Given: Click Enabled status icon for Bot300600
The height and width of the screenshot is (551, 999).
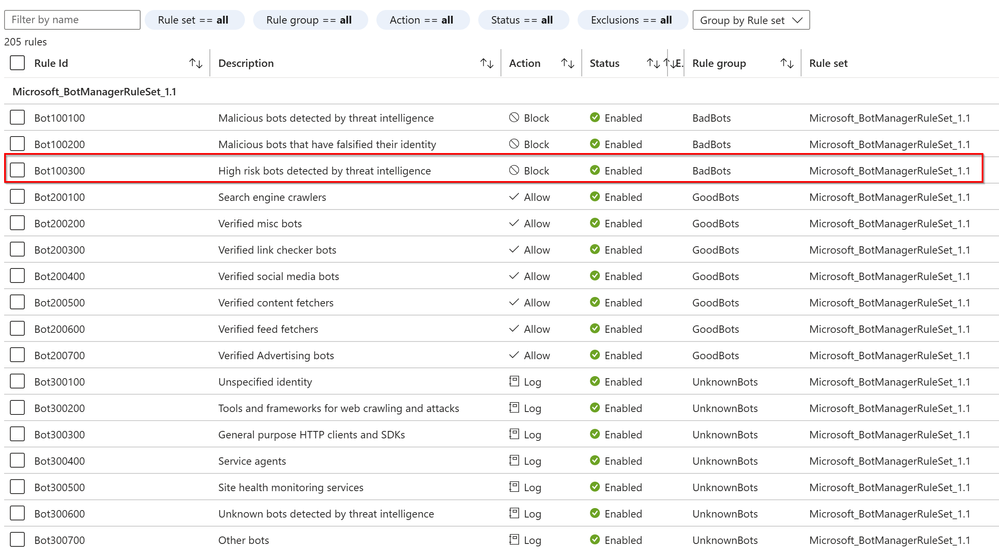Looking at the screenshot, I should pyautogui.click(x=595, y=513).
